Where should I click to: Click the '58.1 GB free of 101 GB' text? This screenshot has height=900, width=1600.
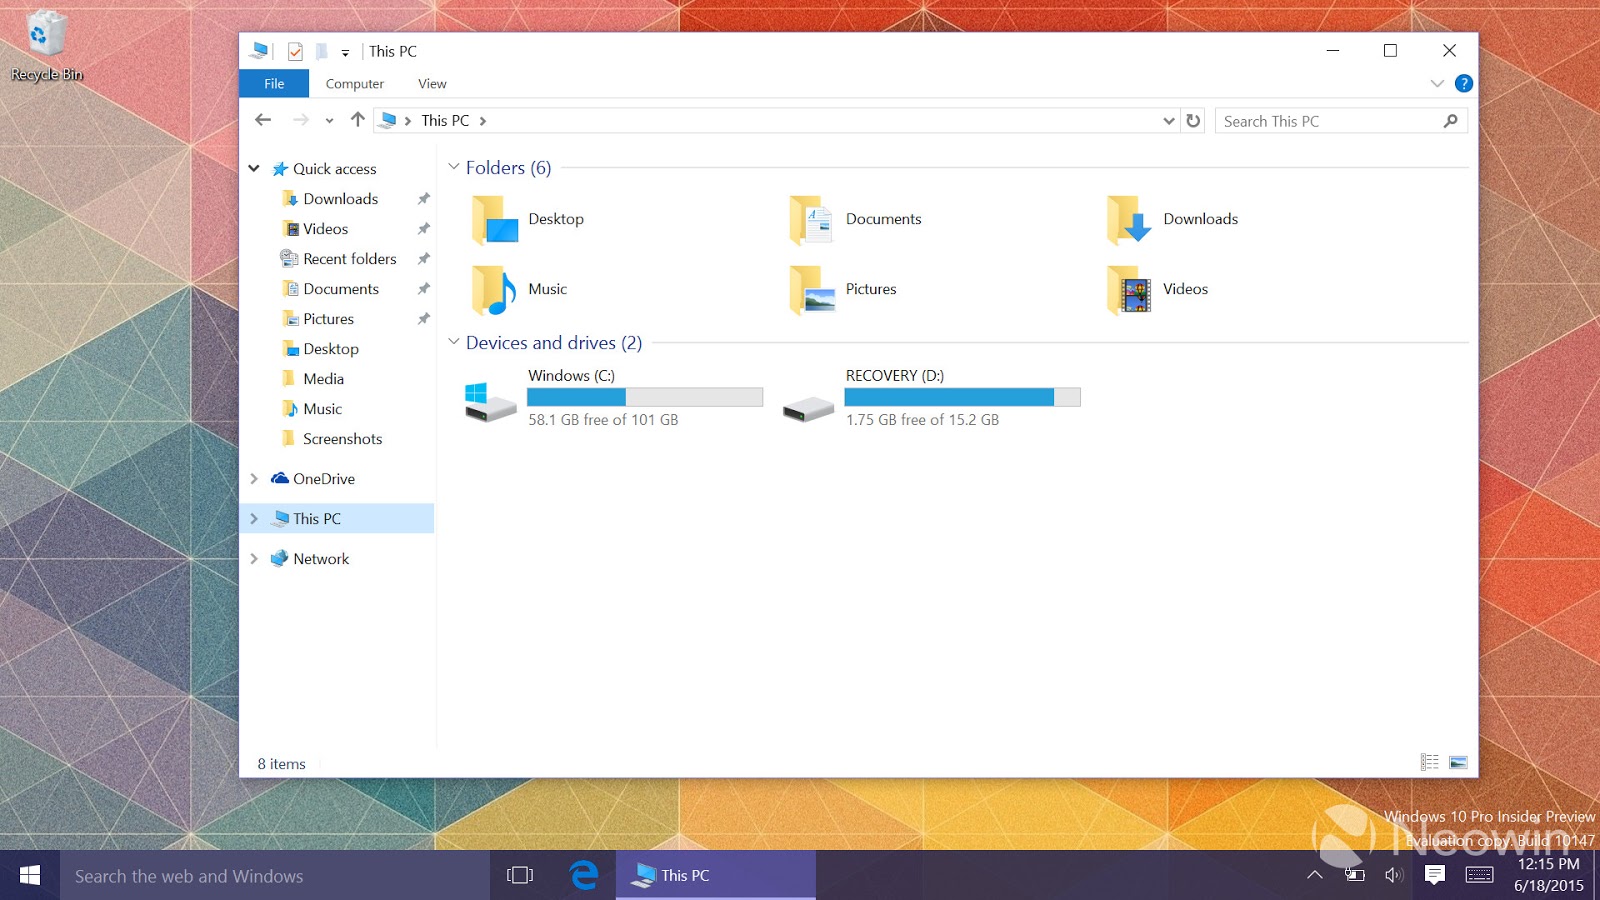[x=603, y=420]
